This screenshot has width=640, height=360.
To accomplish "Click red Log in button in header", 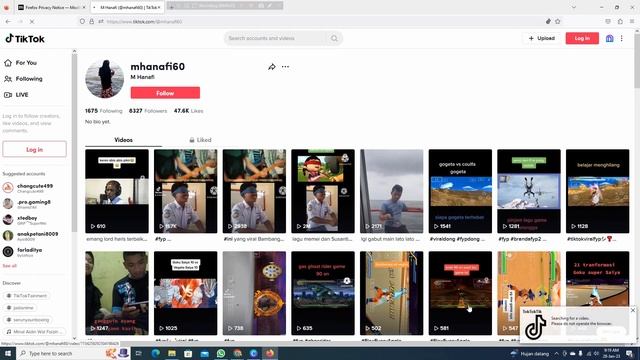I will click(x=582, y=38).
